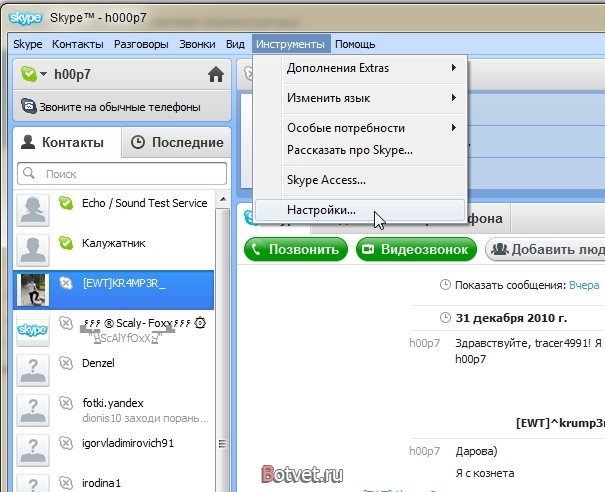The image size is (605, 492).
Task: Click contact list scroll up arrow
Action: pos(223,200)
